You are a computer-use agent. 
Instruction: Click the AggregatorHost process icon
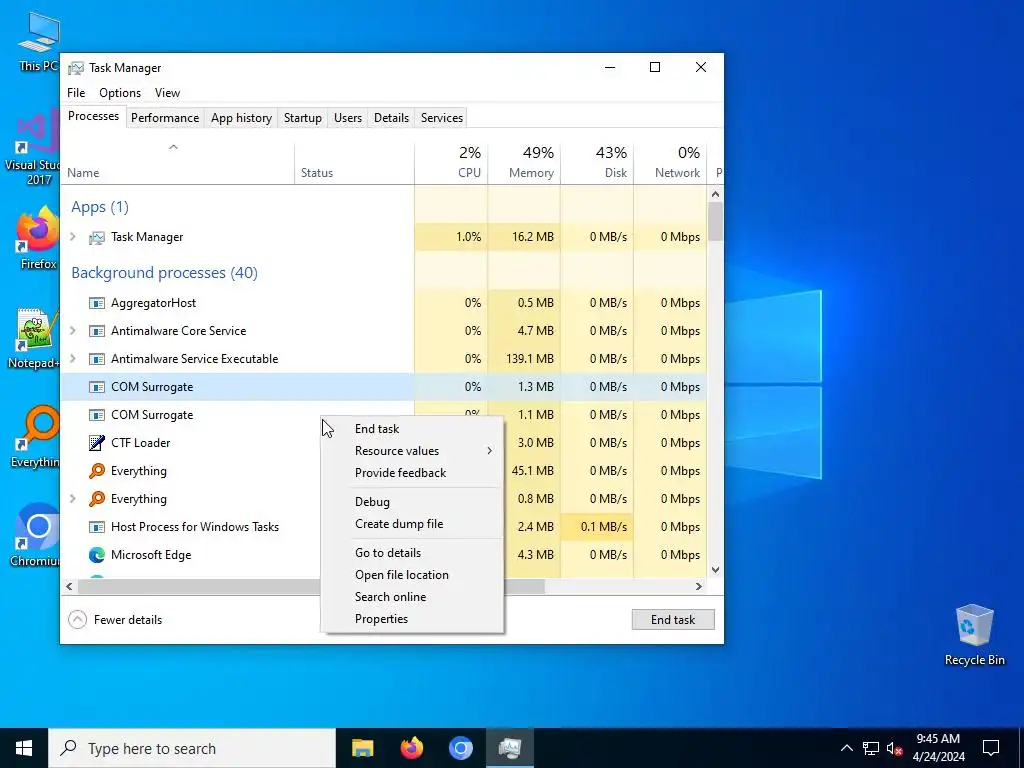point(97,303)
